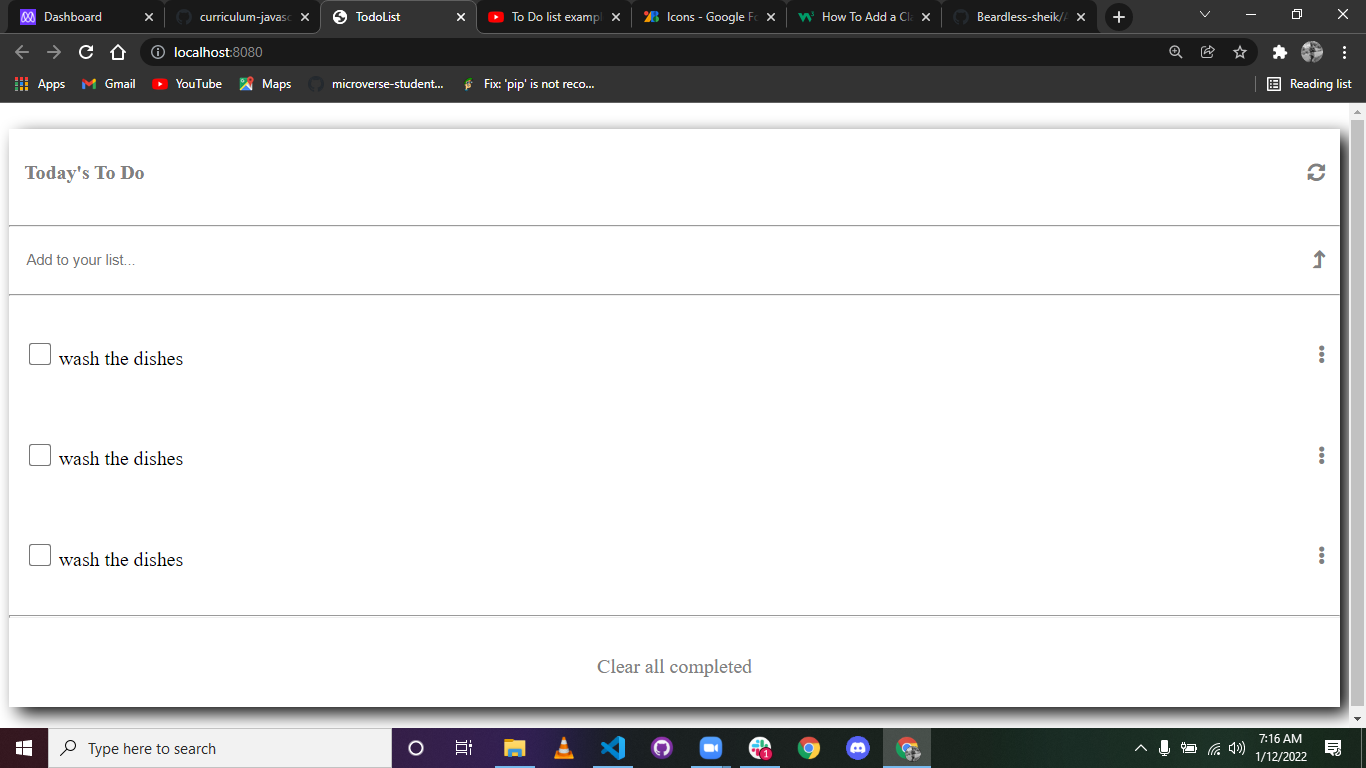Open the notification center
This screenshot has height=768, width=1366.
(1333, 748)
